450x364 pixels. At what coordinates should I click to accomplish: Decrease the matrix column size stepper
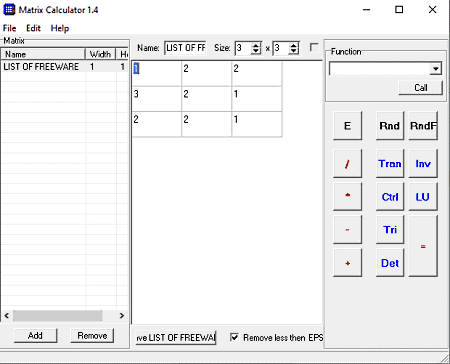click(x=293, y=51)
